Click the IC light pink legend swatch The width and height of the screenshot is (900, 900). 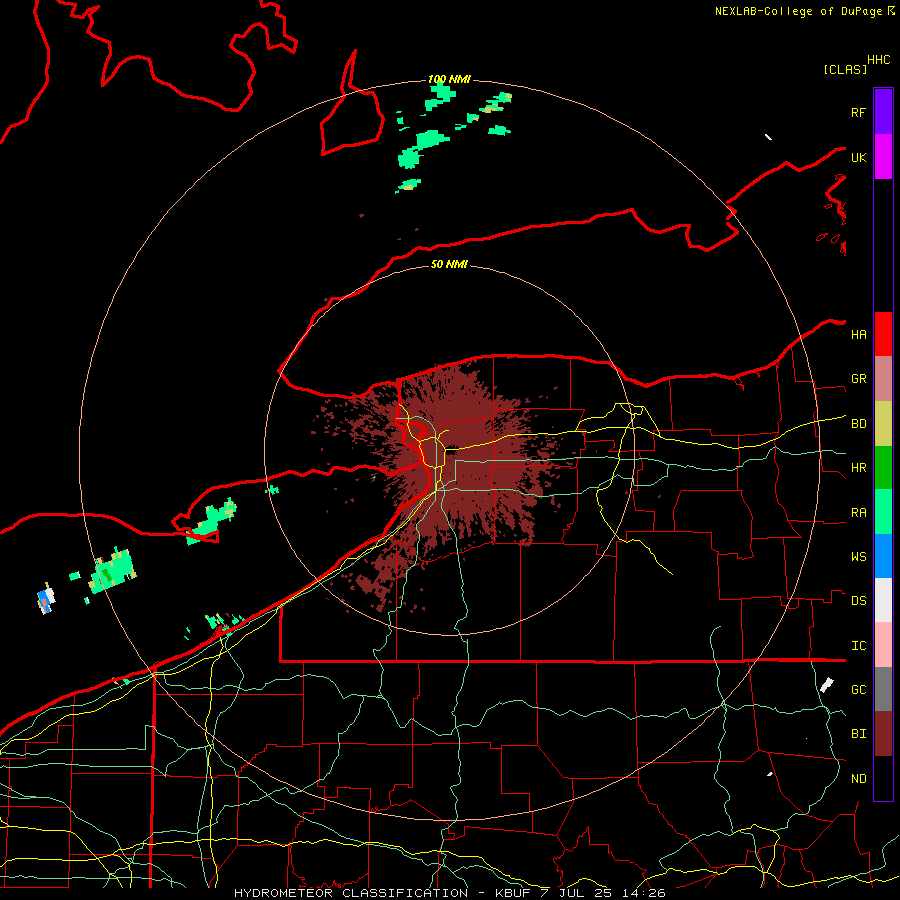[883, 645]
